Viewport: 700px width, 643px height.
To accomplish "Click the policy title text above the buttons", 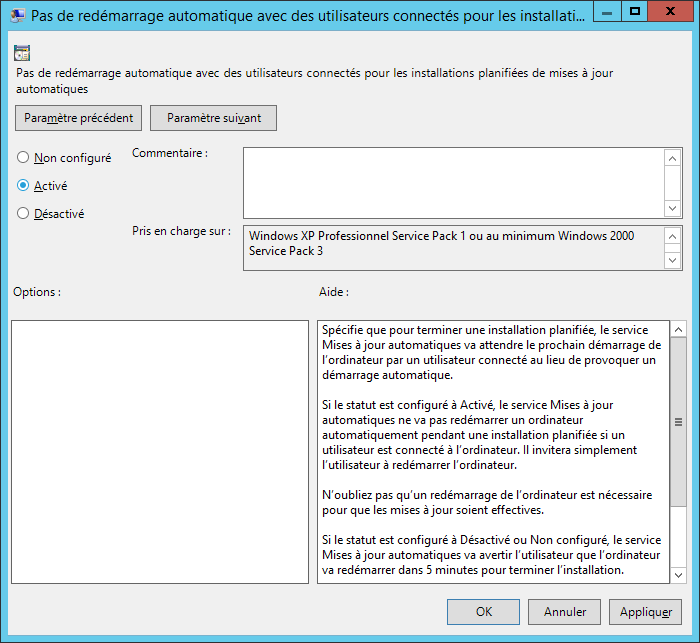I will click(x=315, y=81).
